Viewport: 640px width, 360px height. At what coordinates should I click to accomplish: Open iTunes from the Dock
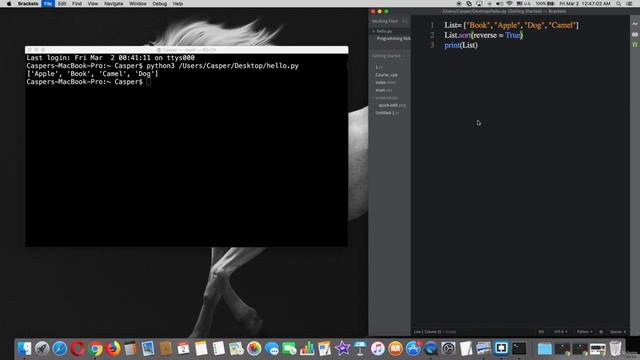coord(378,349)
